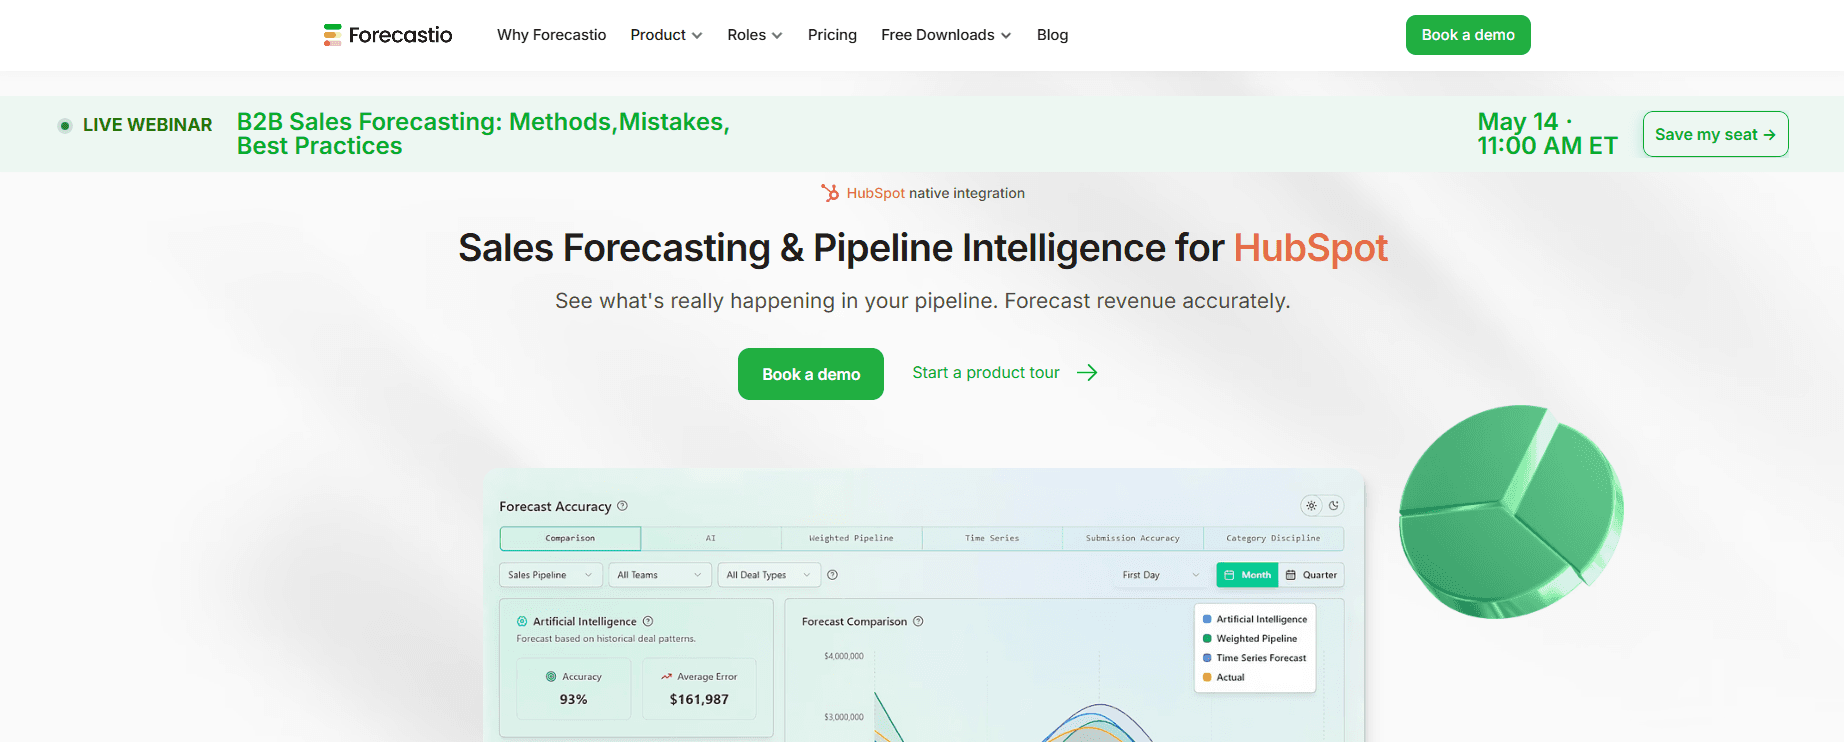Click Book a demo in the header
Image resolution: width=1844 pixels, height=742 pixels.
click(1468, 35)
